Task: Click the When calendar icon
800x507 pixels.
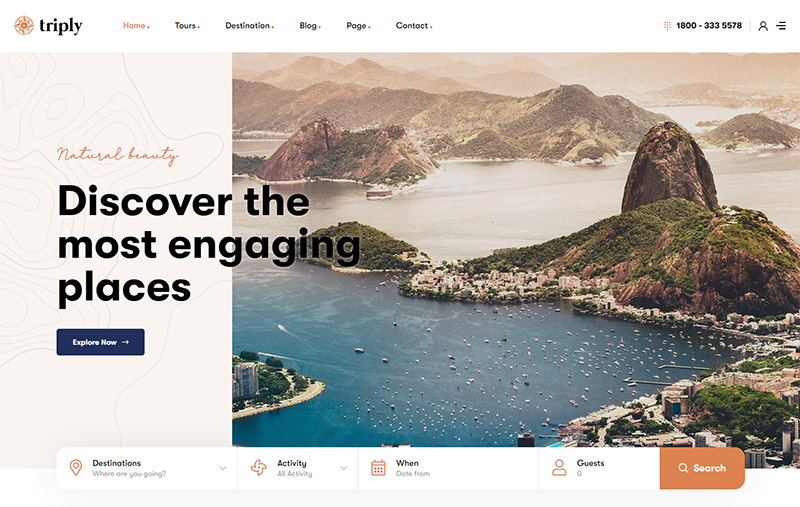Action: 378,468
